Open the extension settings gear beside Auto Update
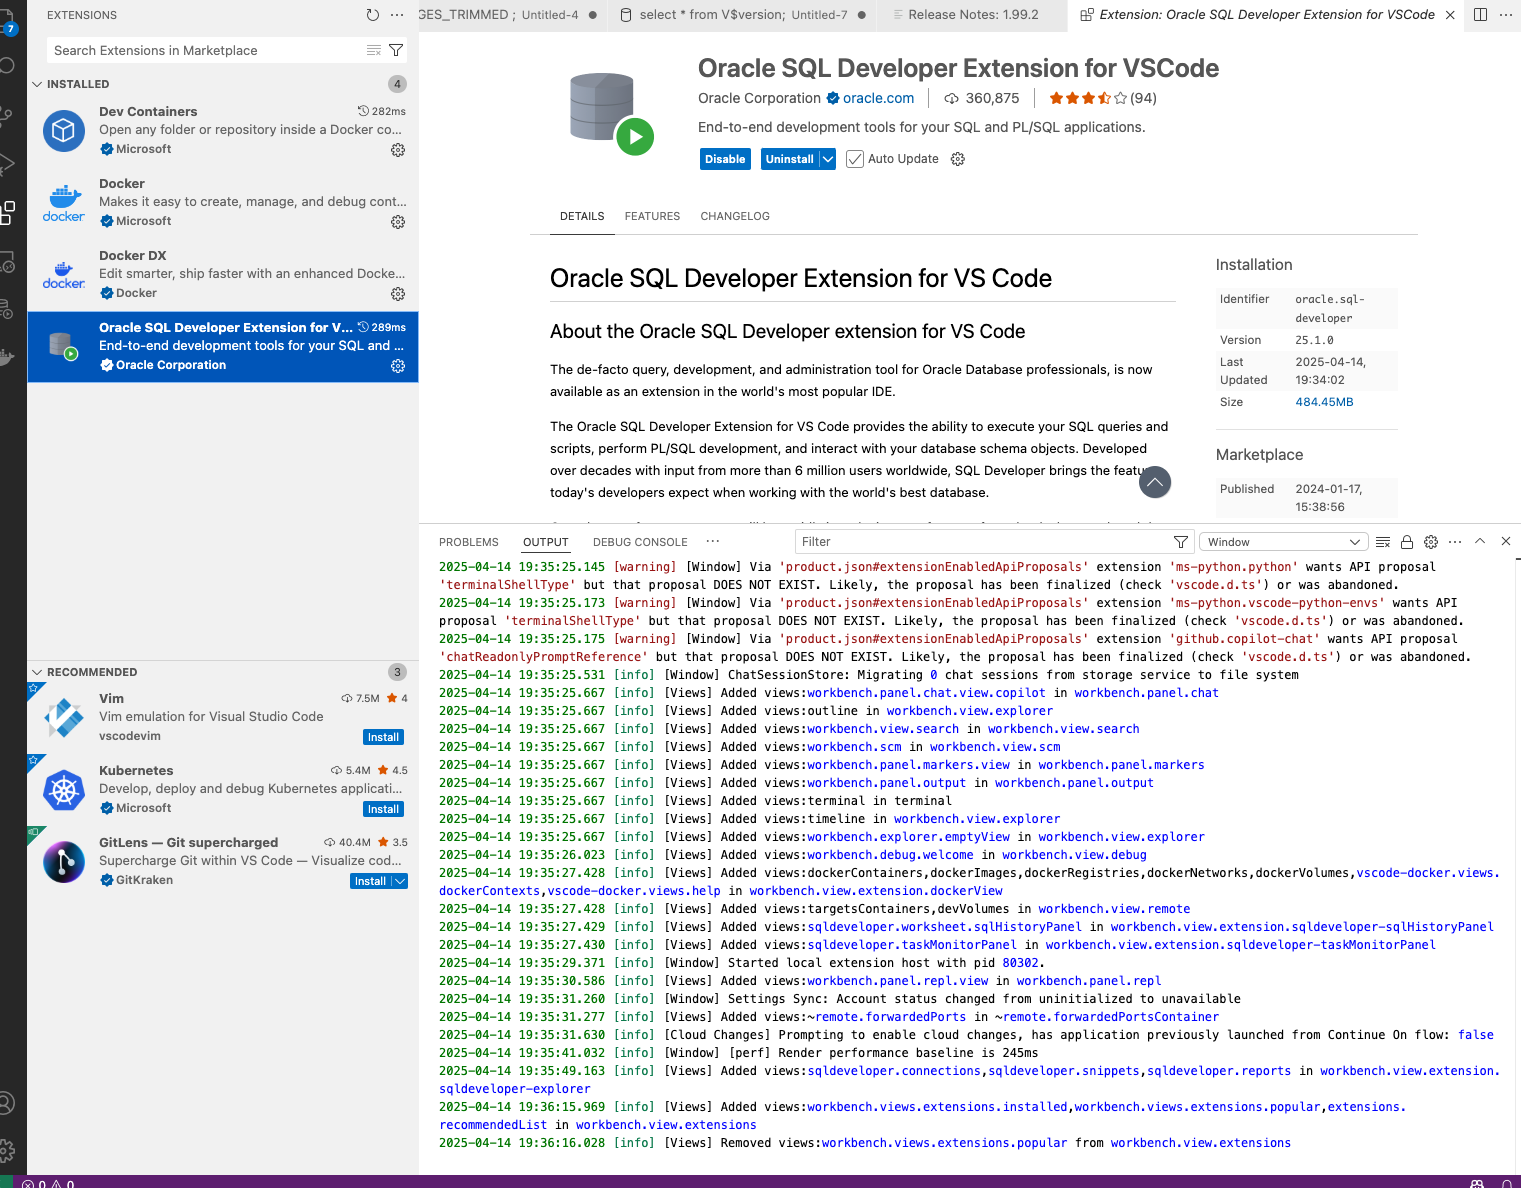Viewport: 1521px width, 1188px height. (x=958, y=159)
